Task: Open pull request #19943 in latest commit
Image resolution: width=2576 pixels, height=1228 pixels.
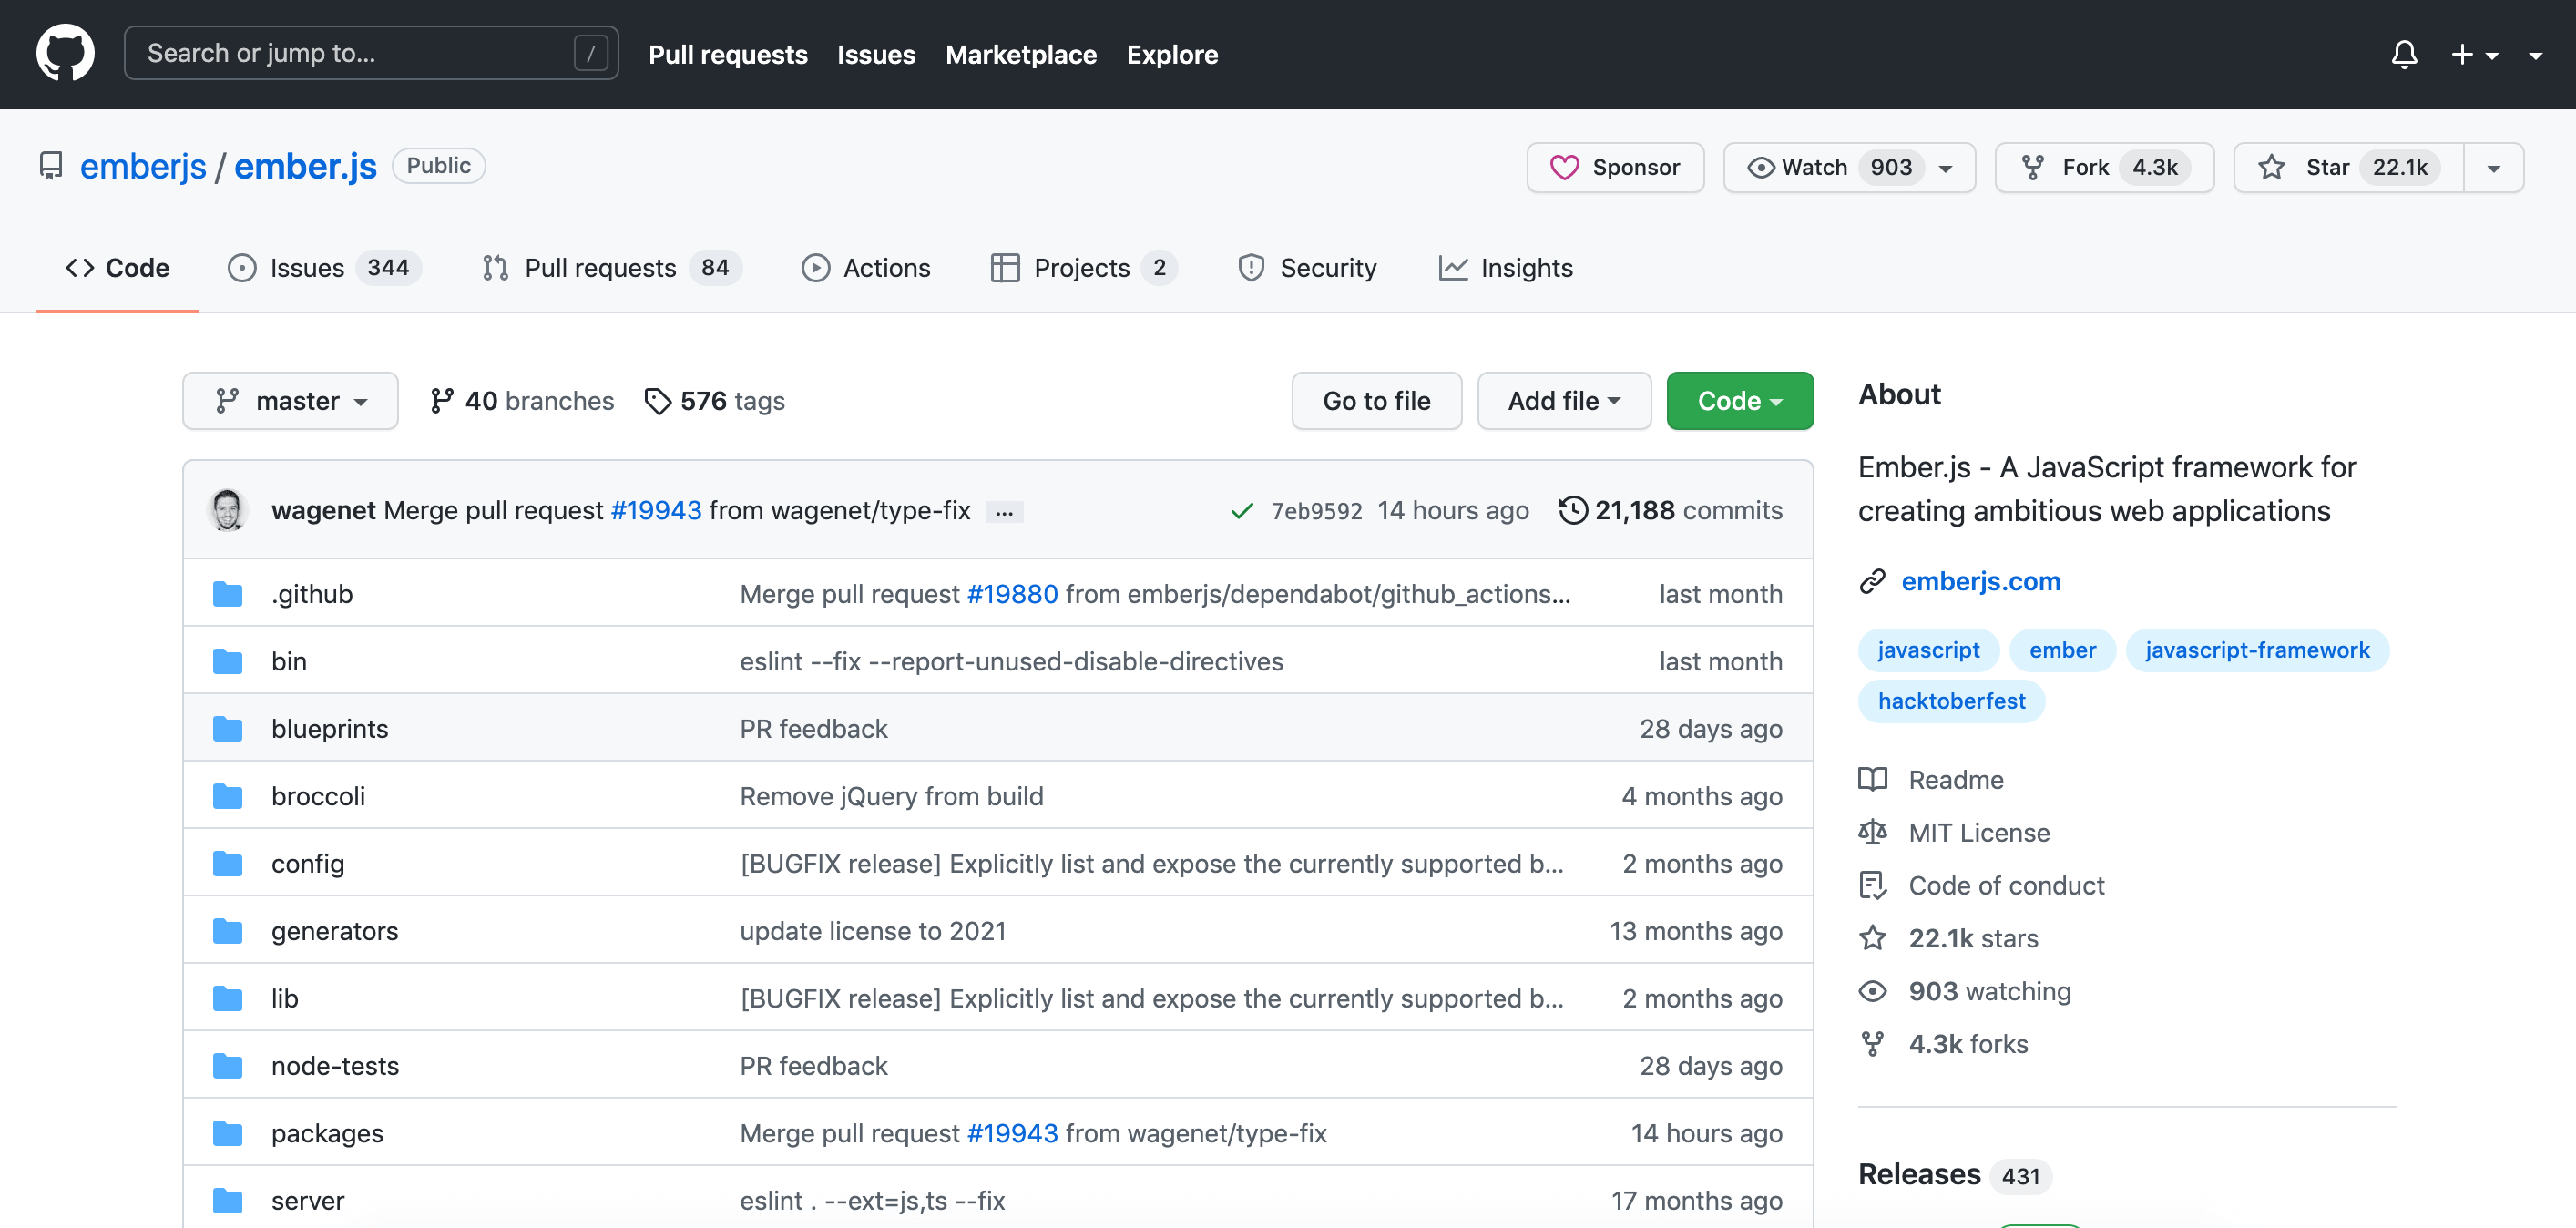Action: 656,510
